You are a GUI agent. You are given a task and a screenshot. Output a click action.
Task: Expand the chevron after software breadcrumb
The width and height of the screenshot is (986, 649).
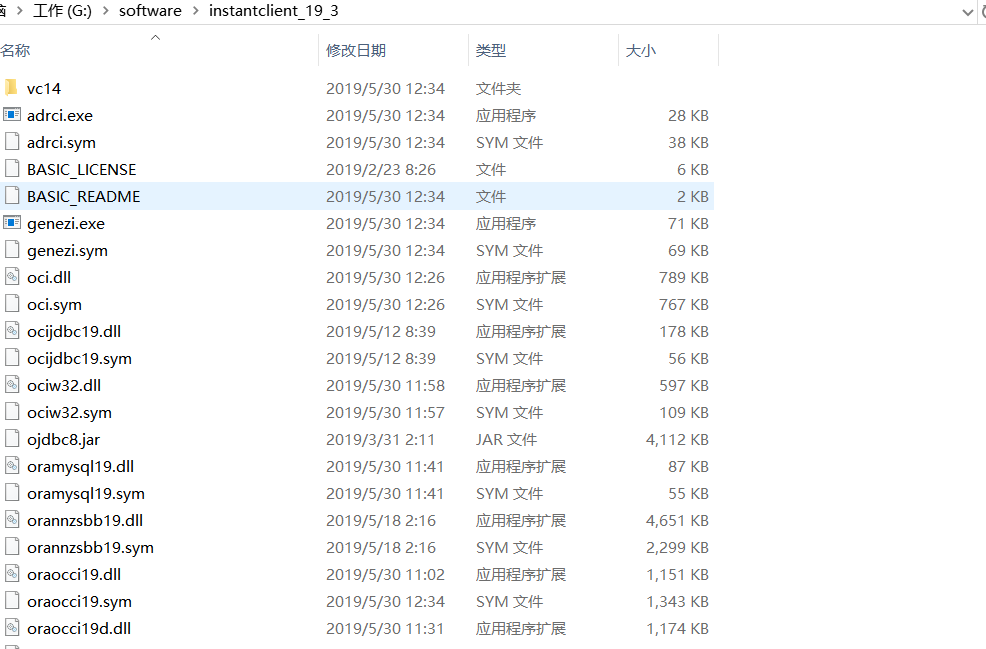[195, 11]
